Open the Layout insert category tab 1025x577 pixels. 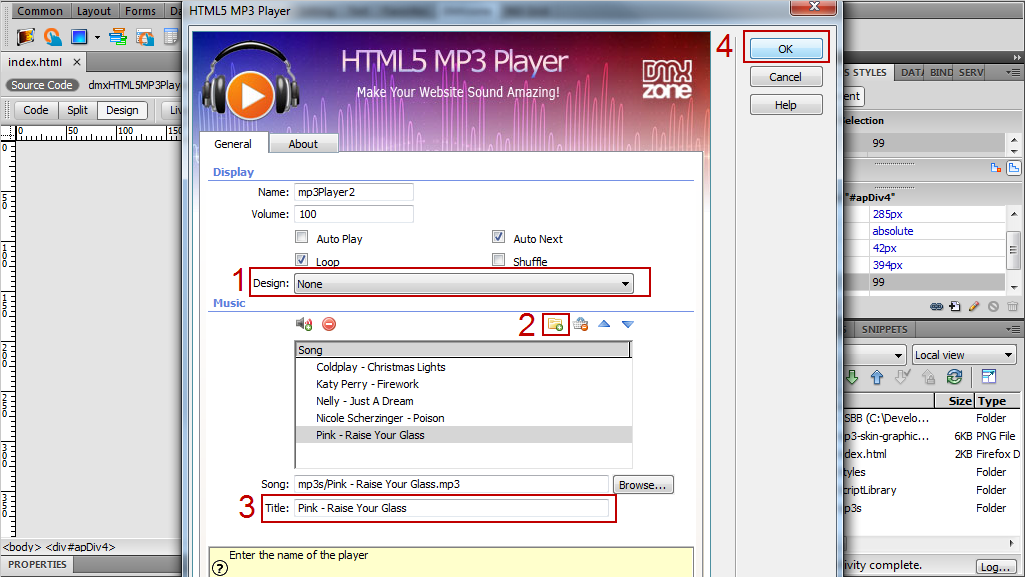coord(94,11)
